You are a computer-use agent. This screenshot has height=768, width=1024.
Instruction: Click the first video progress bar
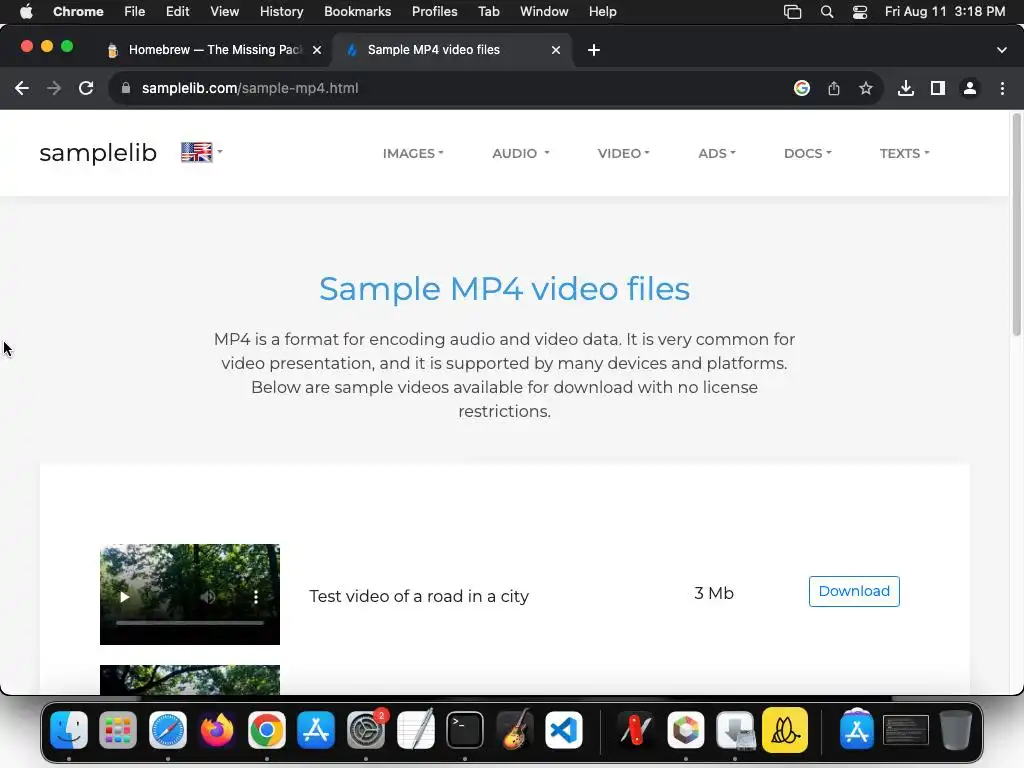[x=190, y=623]
